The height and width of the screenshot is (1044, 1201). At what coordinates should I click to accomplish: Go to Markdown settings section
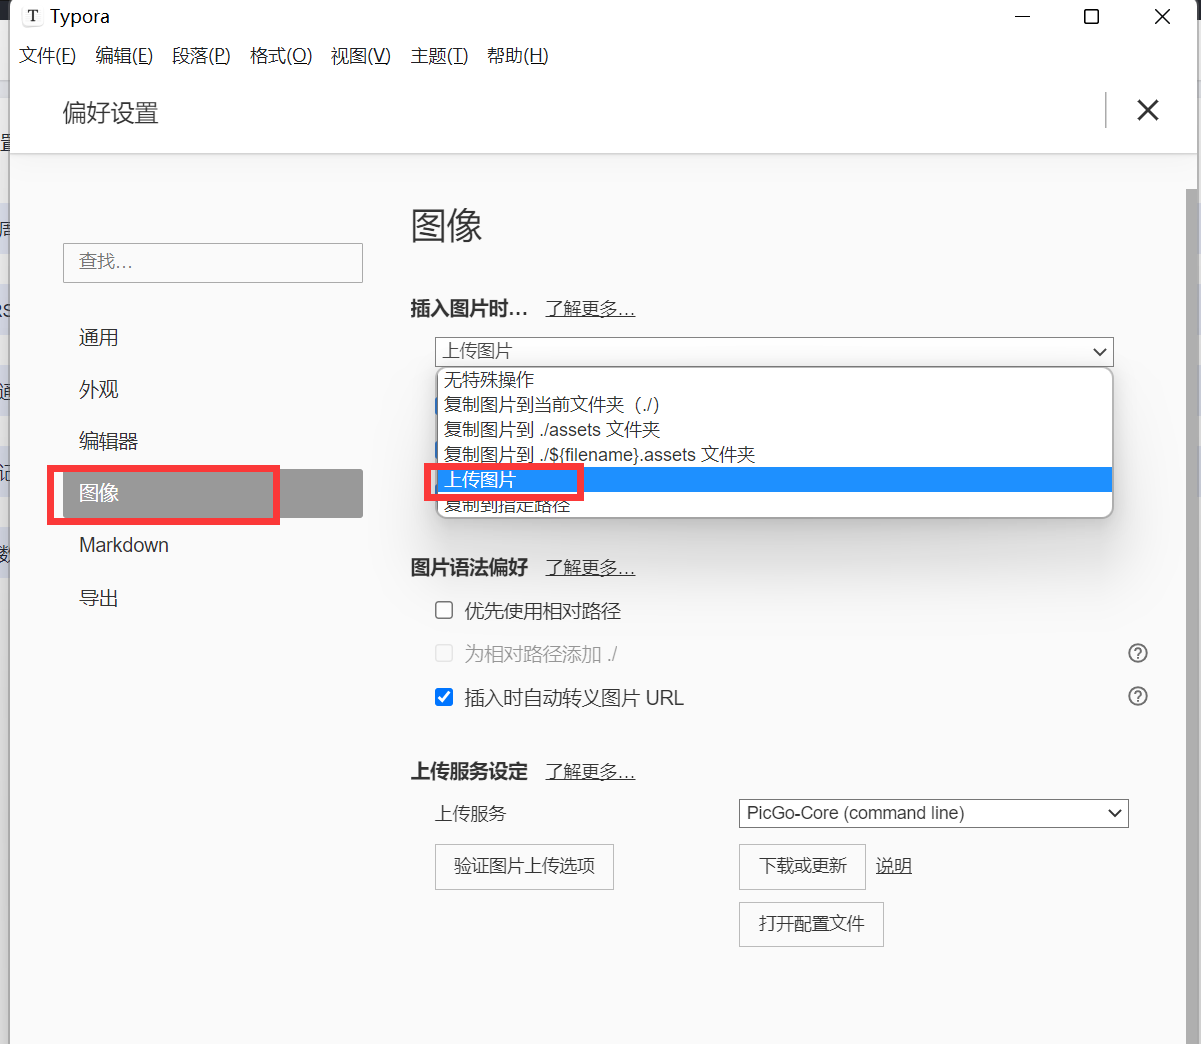(x=213, y=545)
